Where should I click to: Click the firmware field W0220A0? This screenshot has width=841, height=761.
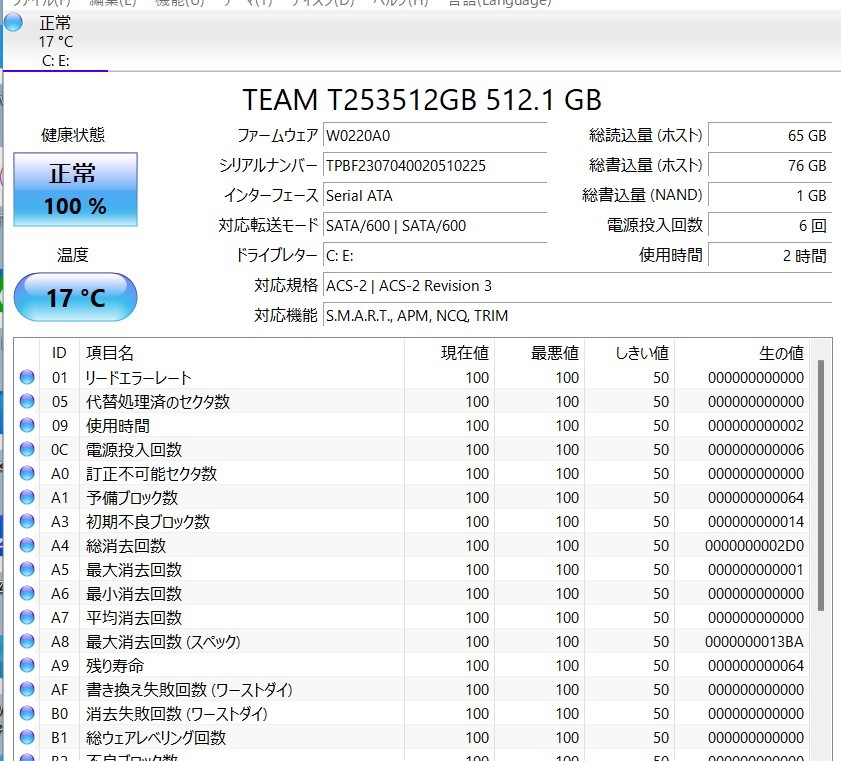click(x=434, y=136)
